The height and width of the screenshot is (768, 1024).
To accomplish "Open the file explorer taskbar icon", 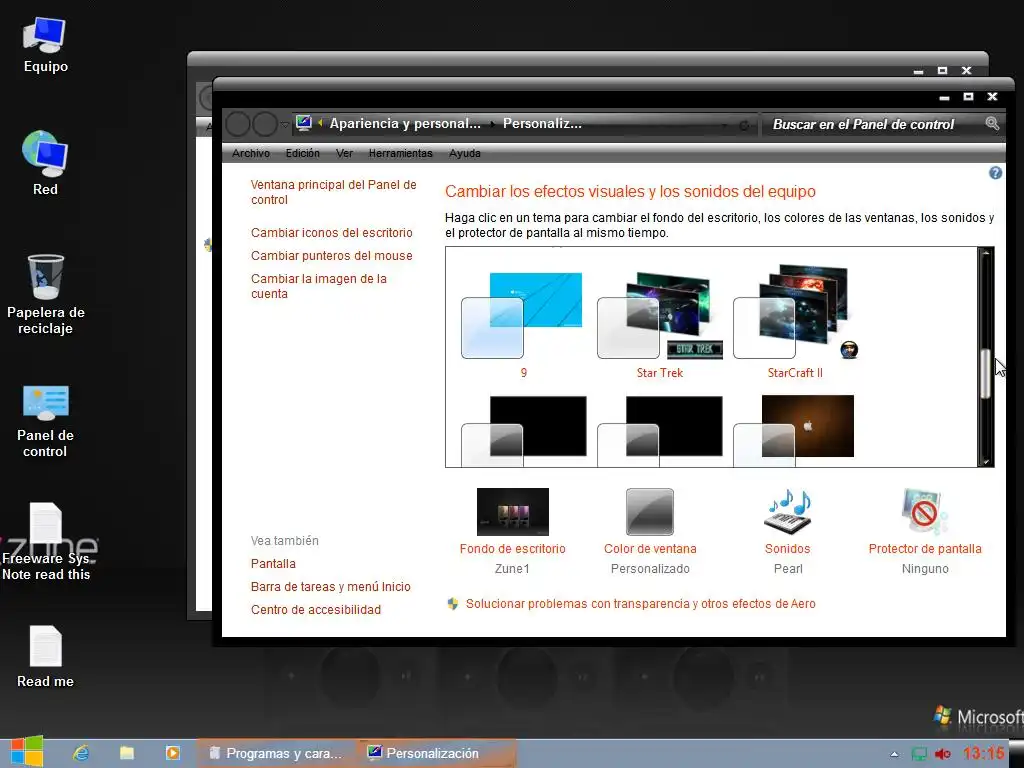I will click(x=127, y=753).
